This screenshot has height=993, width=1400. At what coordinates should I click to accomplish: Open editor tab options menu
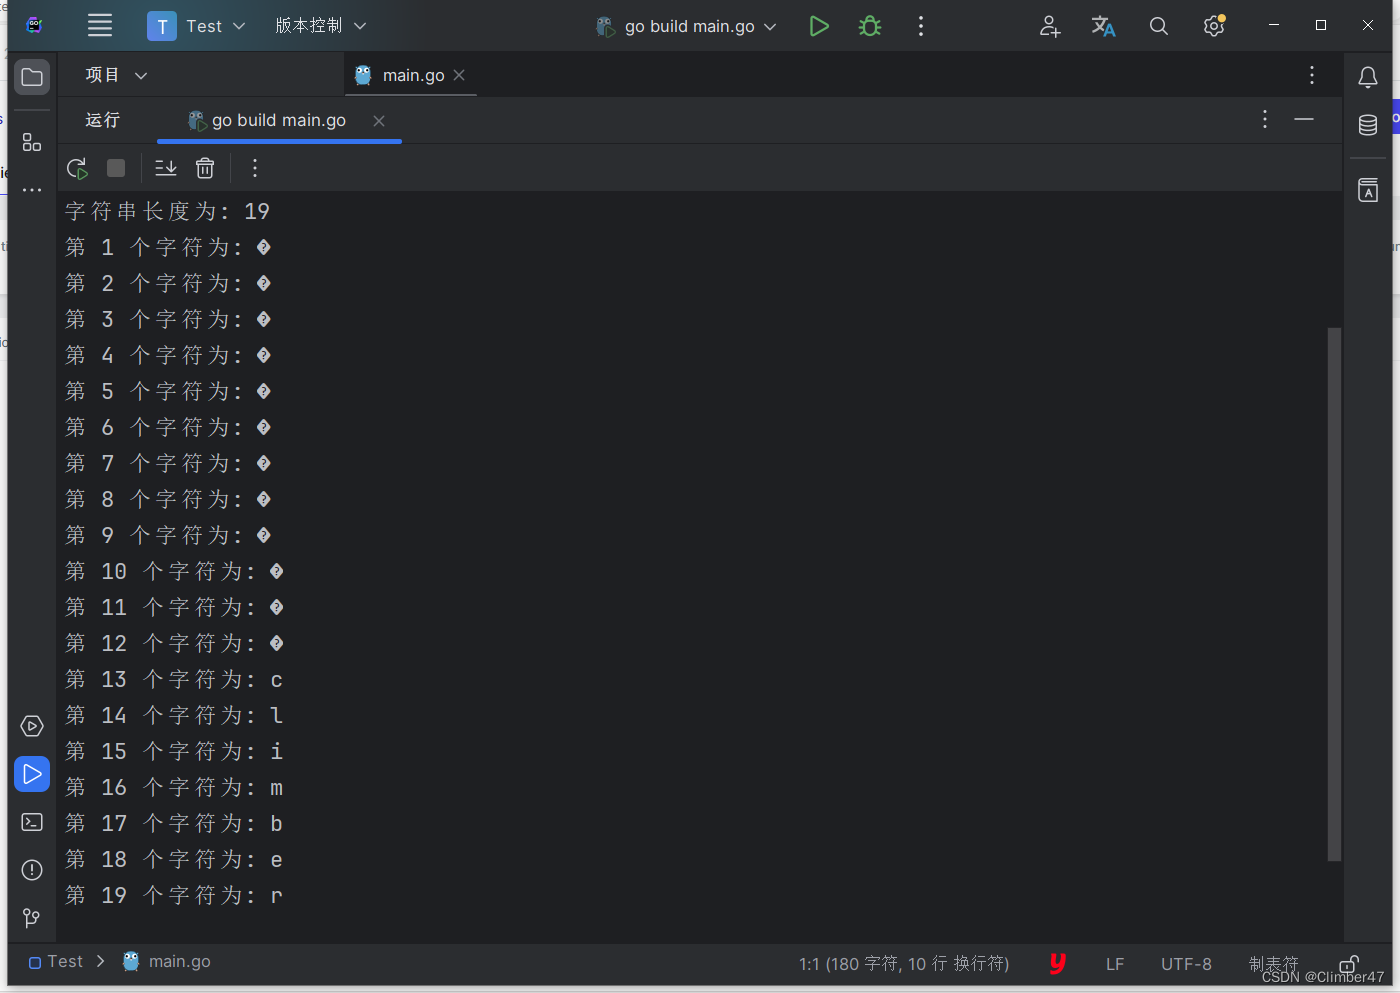coord(1312,75)
